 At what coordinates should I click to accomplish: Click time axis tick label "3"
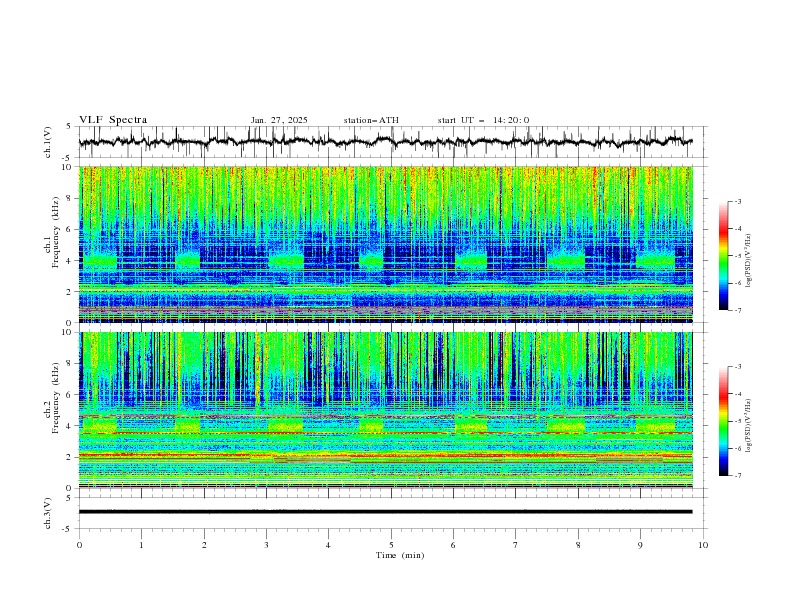coord(266,545)
